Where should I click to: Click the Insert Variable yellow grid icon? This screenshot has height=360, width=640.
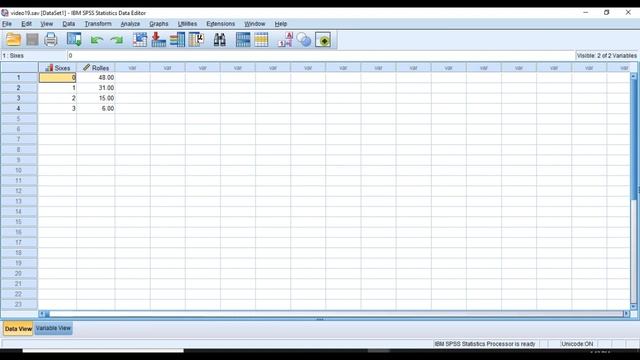pyautogui.click(x=261, y=40)
